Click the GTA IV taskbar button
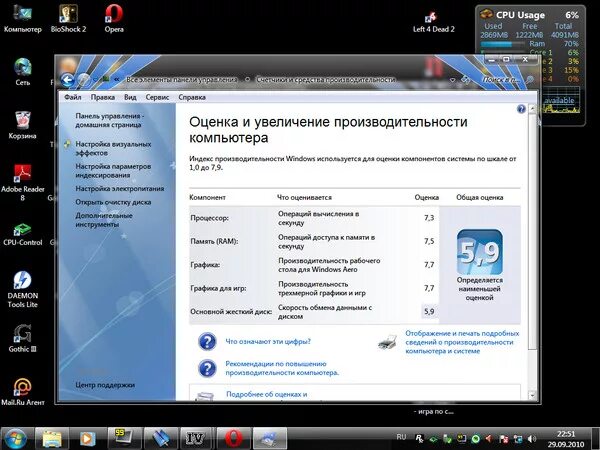The width and height of the screenshot is (600, 450). tap(196, 439)
